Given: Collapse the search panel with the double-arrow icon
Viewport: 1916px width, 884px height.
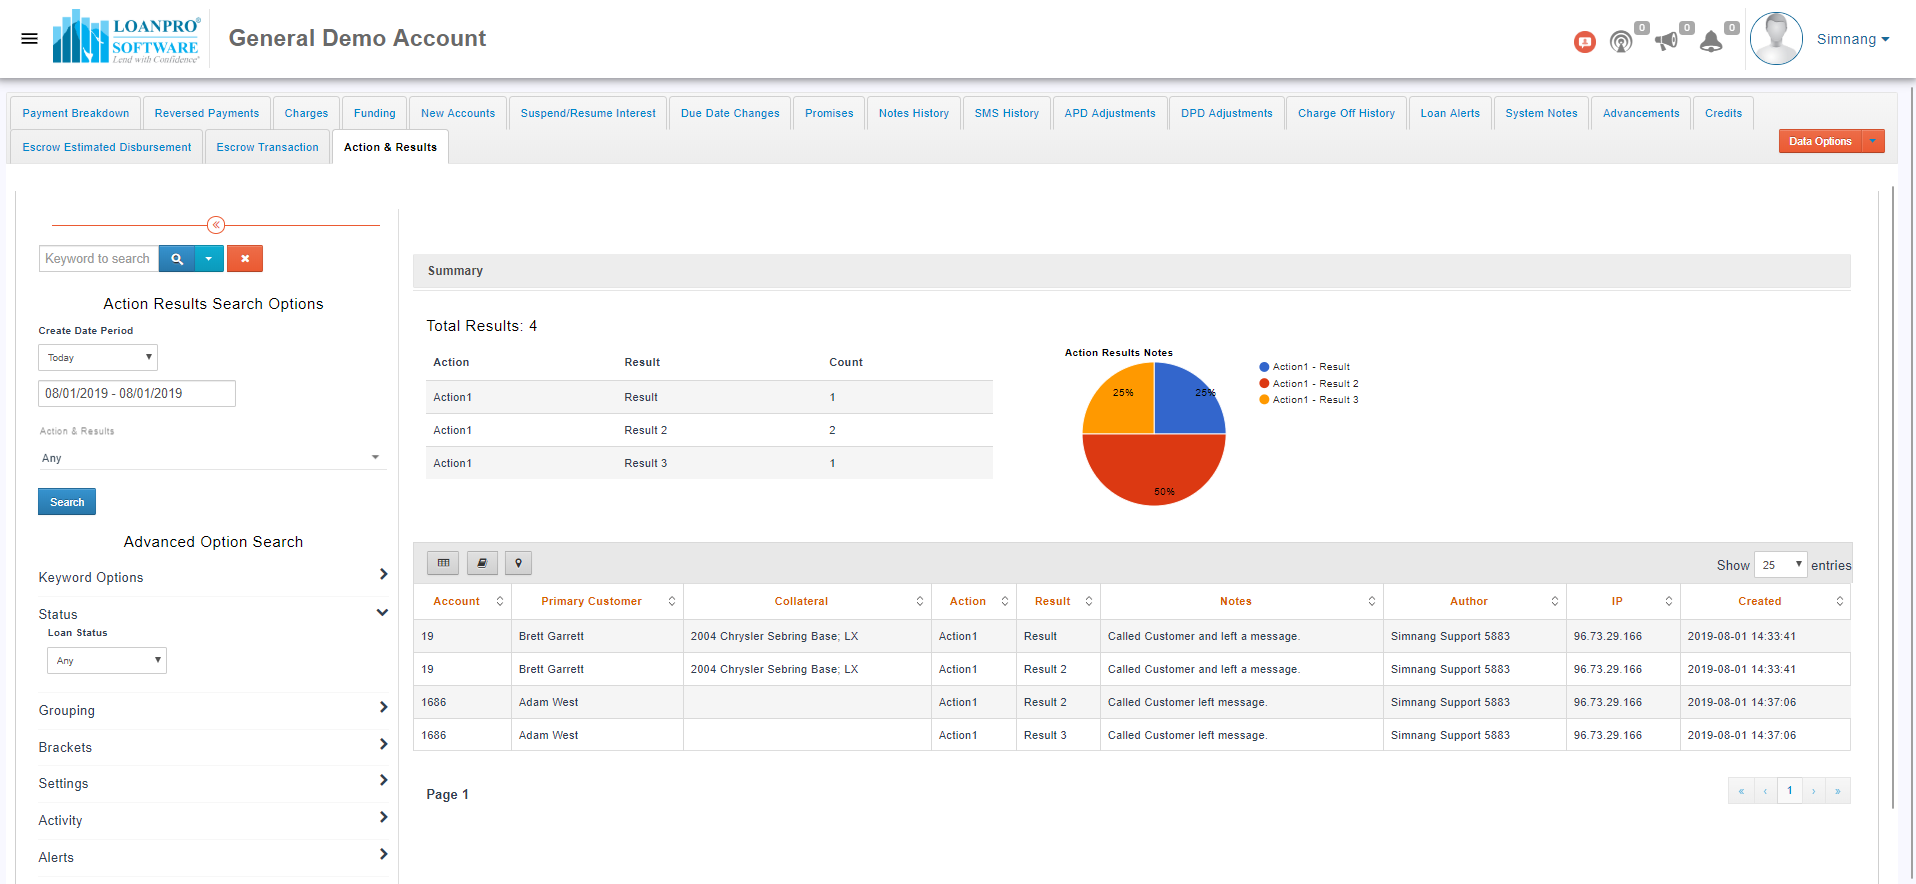Looking at the screenshot, I should [216, 225].
